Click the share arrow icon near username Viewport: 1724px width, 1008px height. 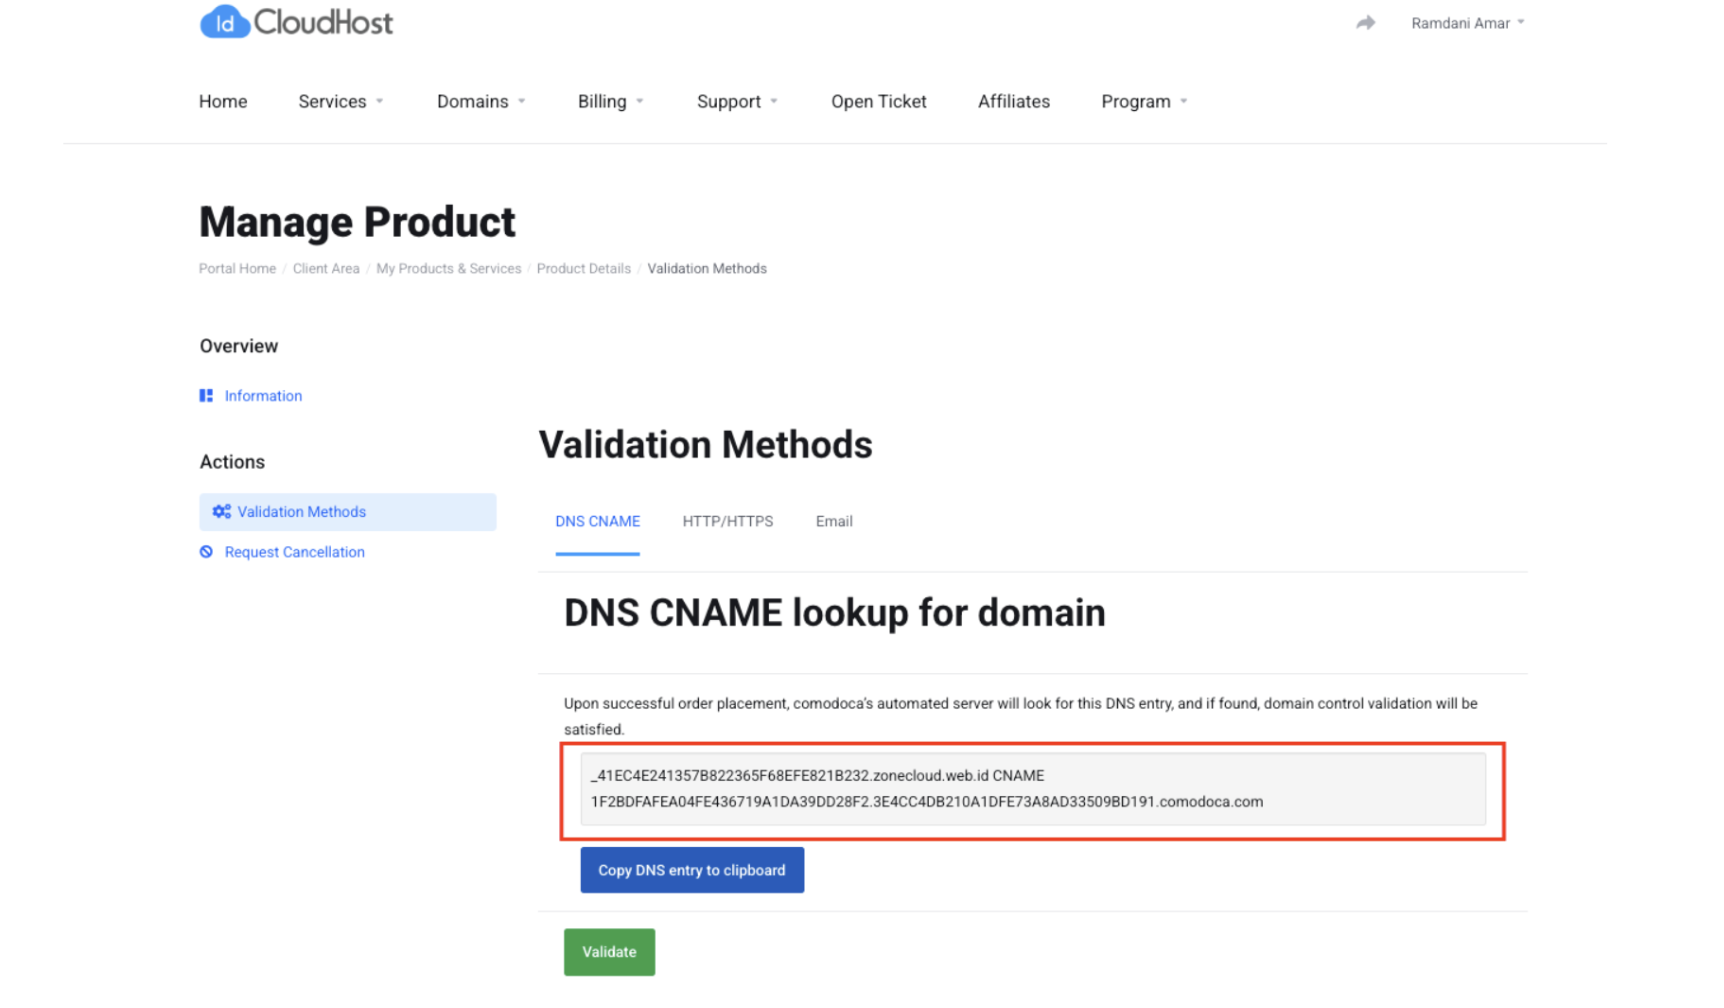coord(1365,23)
